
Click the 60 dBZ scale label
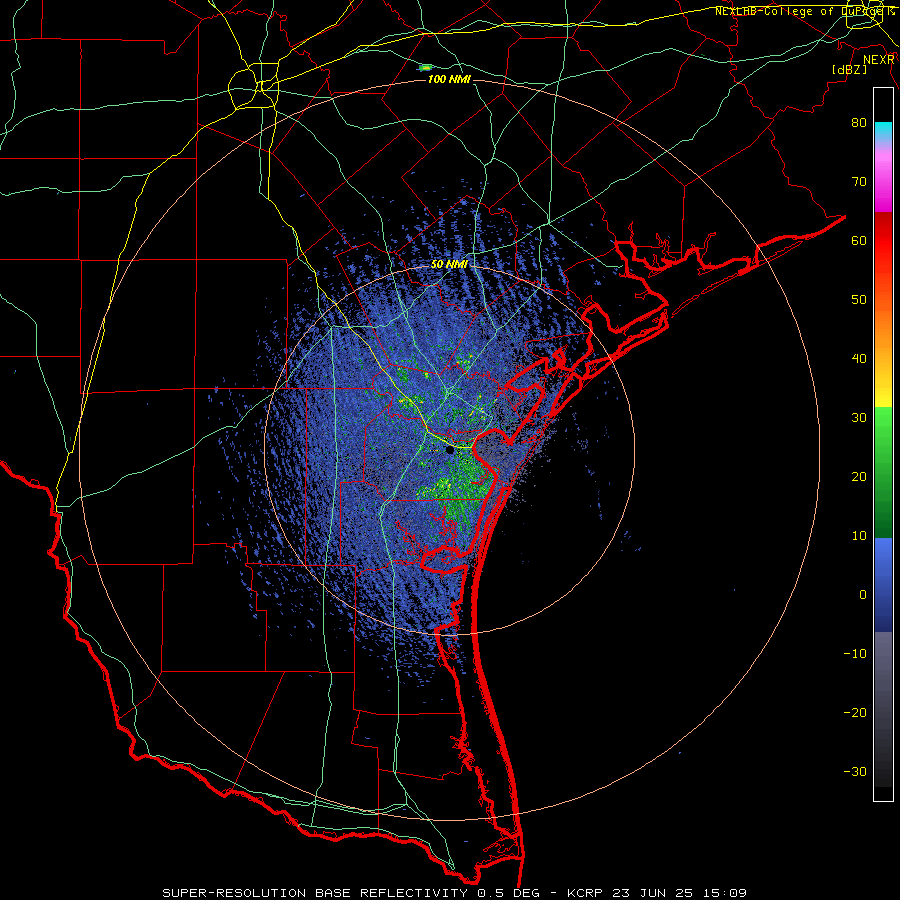tap(859, 240)
